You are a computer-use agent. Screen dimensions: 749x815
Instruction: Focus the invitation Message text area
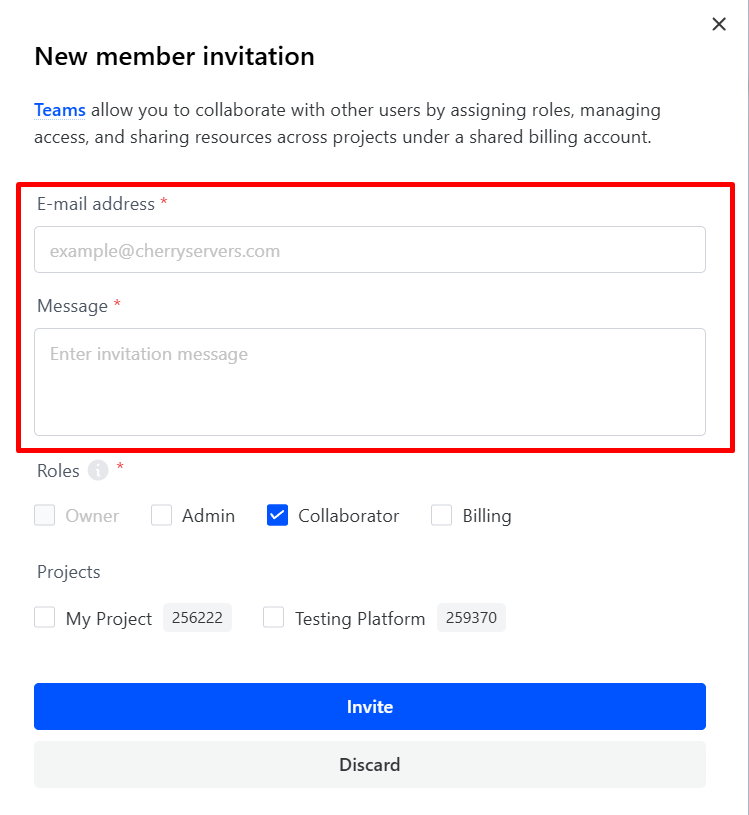[x=370, y=382]
